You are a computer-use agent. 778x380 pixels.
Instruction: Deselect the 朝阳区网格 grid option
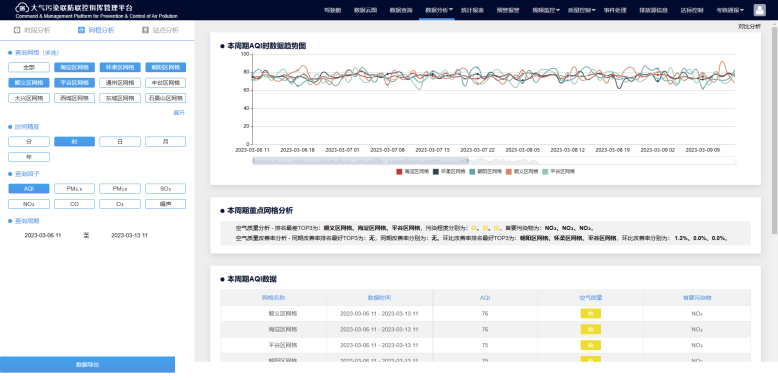[x=166, y=67]
